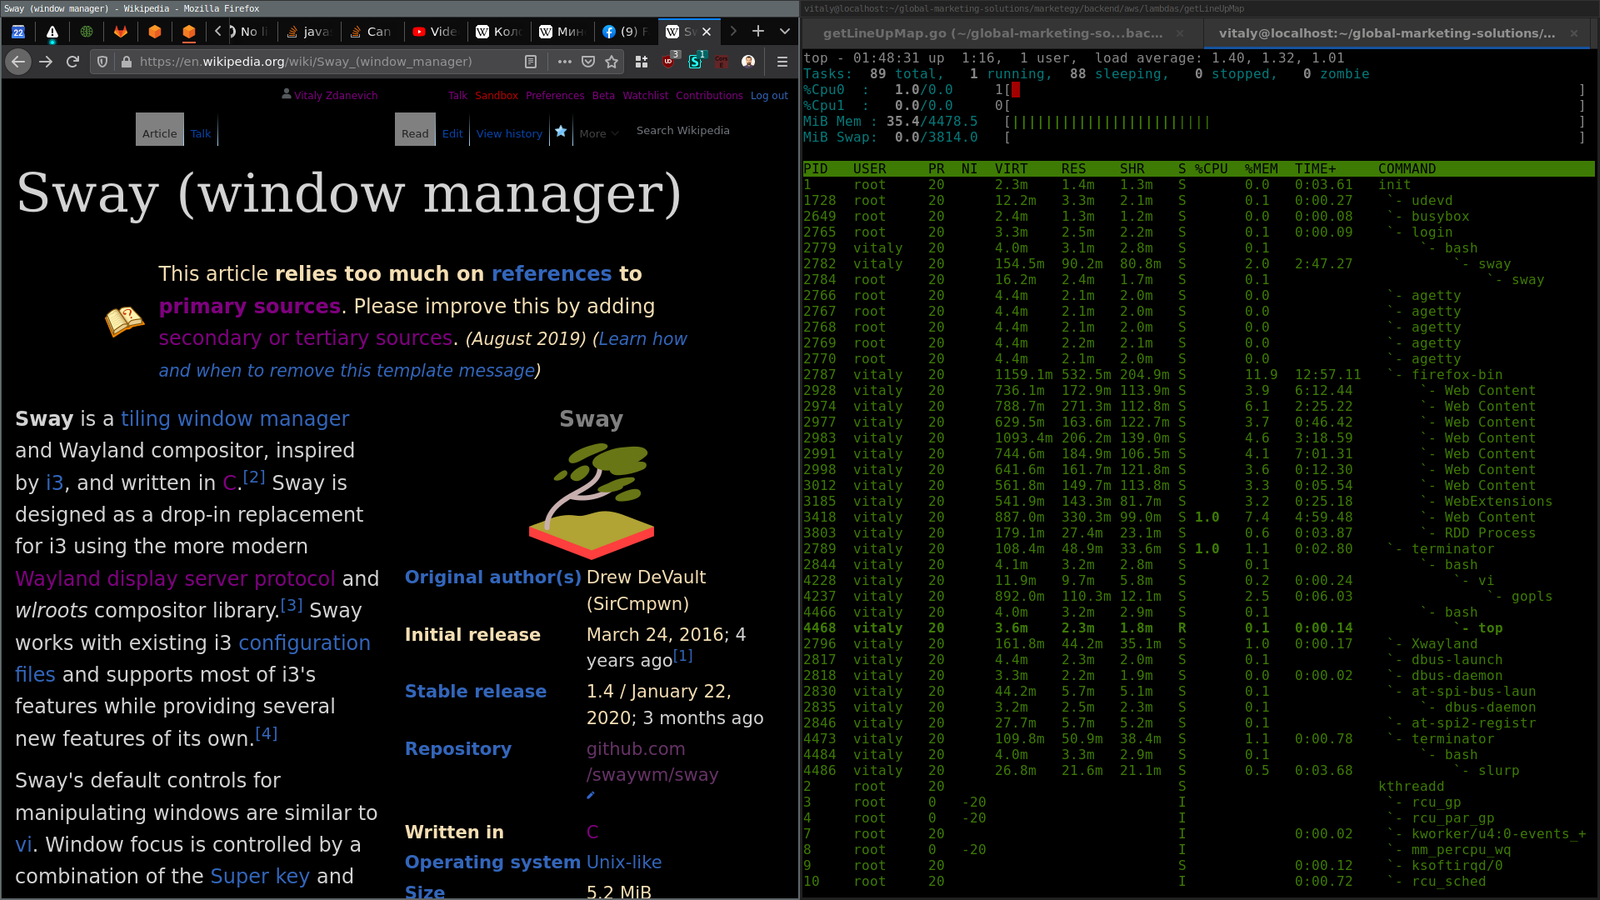Viewport: 1600px width, 900px height.
Task: Open the Firefox account profile avatar
Action: tap(749, 61)
